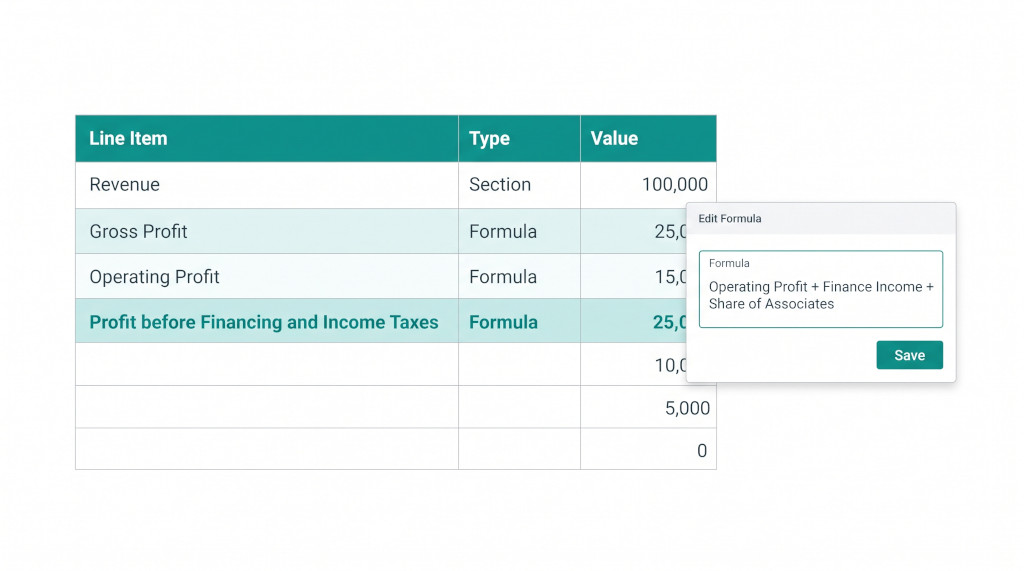1024x571 pixels.
Task: Click the 0 value cell in last row
Action: (648, 449)
